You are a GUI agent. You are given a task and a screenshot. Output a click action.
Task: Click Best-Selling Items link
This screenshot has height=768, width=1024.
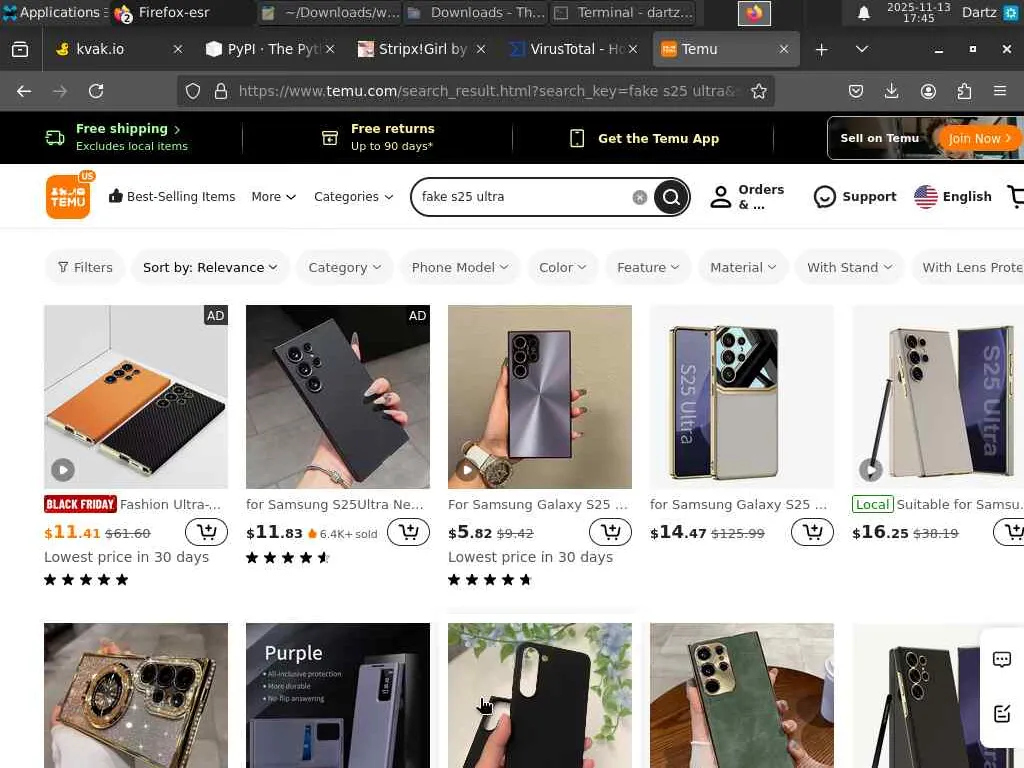click(x=172, y=197)
